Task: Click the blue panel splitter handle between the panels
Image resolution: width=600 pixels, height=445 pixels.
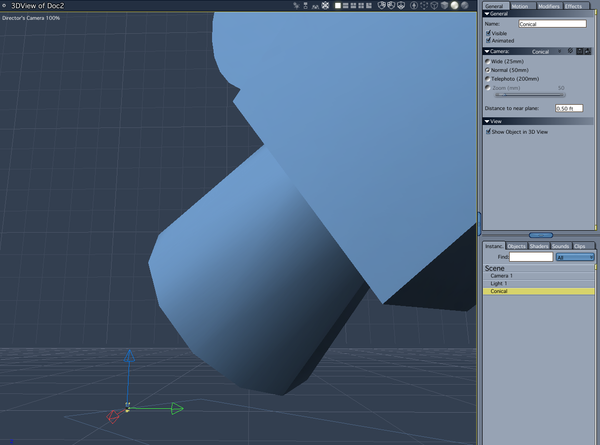Action: click(541, 235)
